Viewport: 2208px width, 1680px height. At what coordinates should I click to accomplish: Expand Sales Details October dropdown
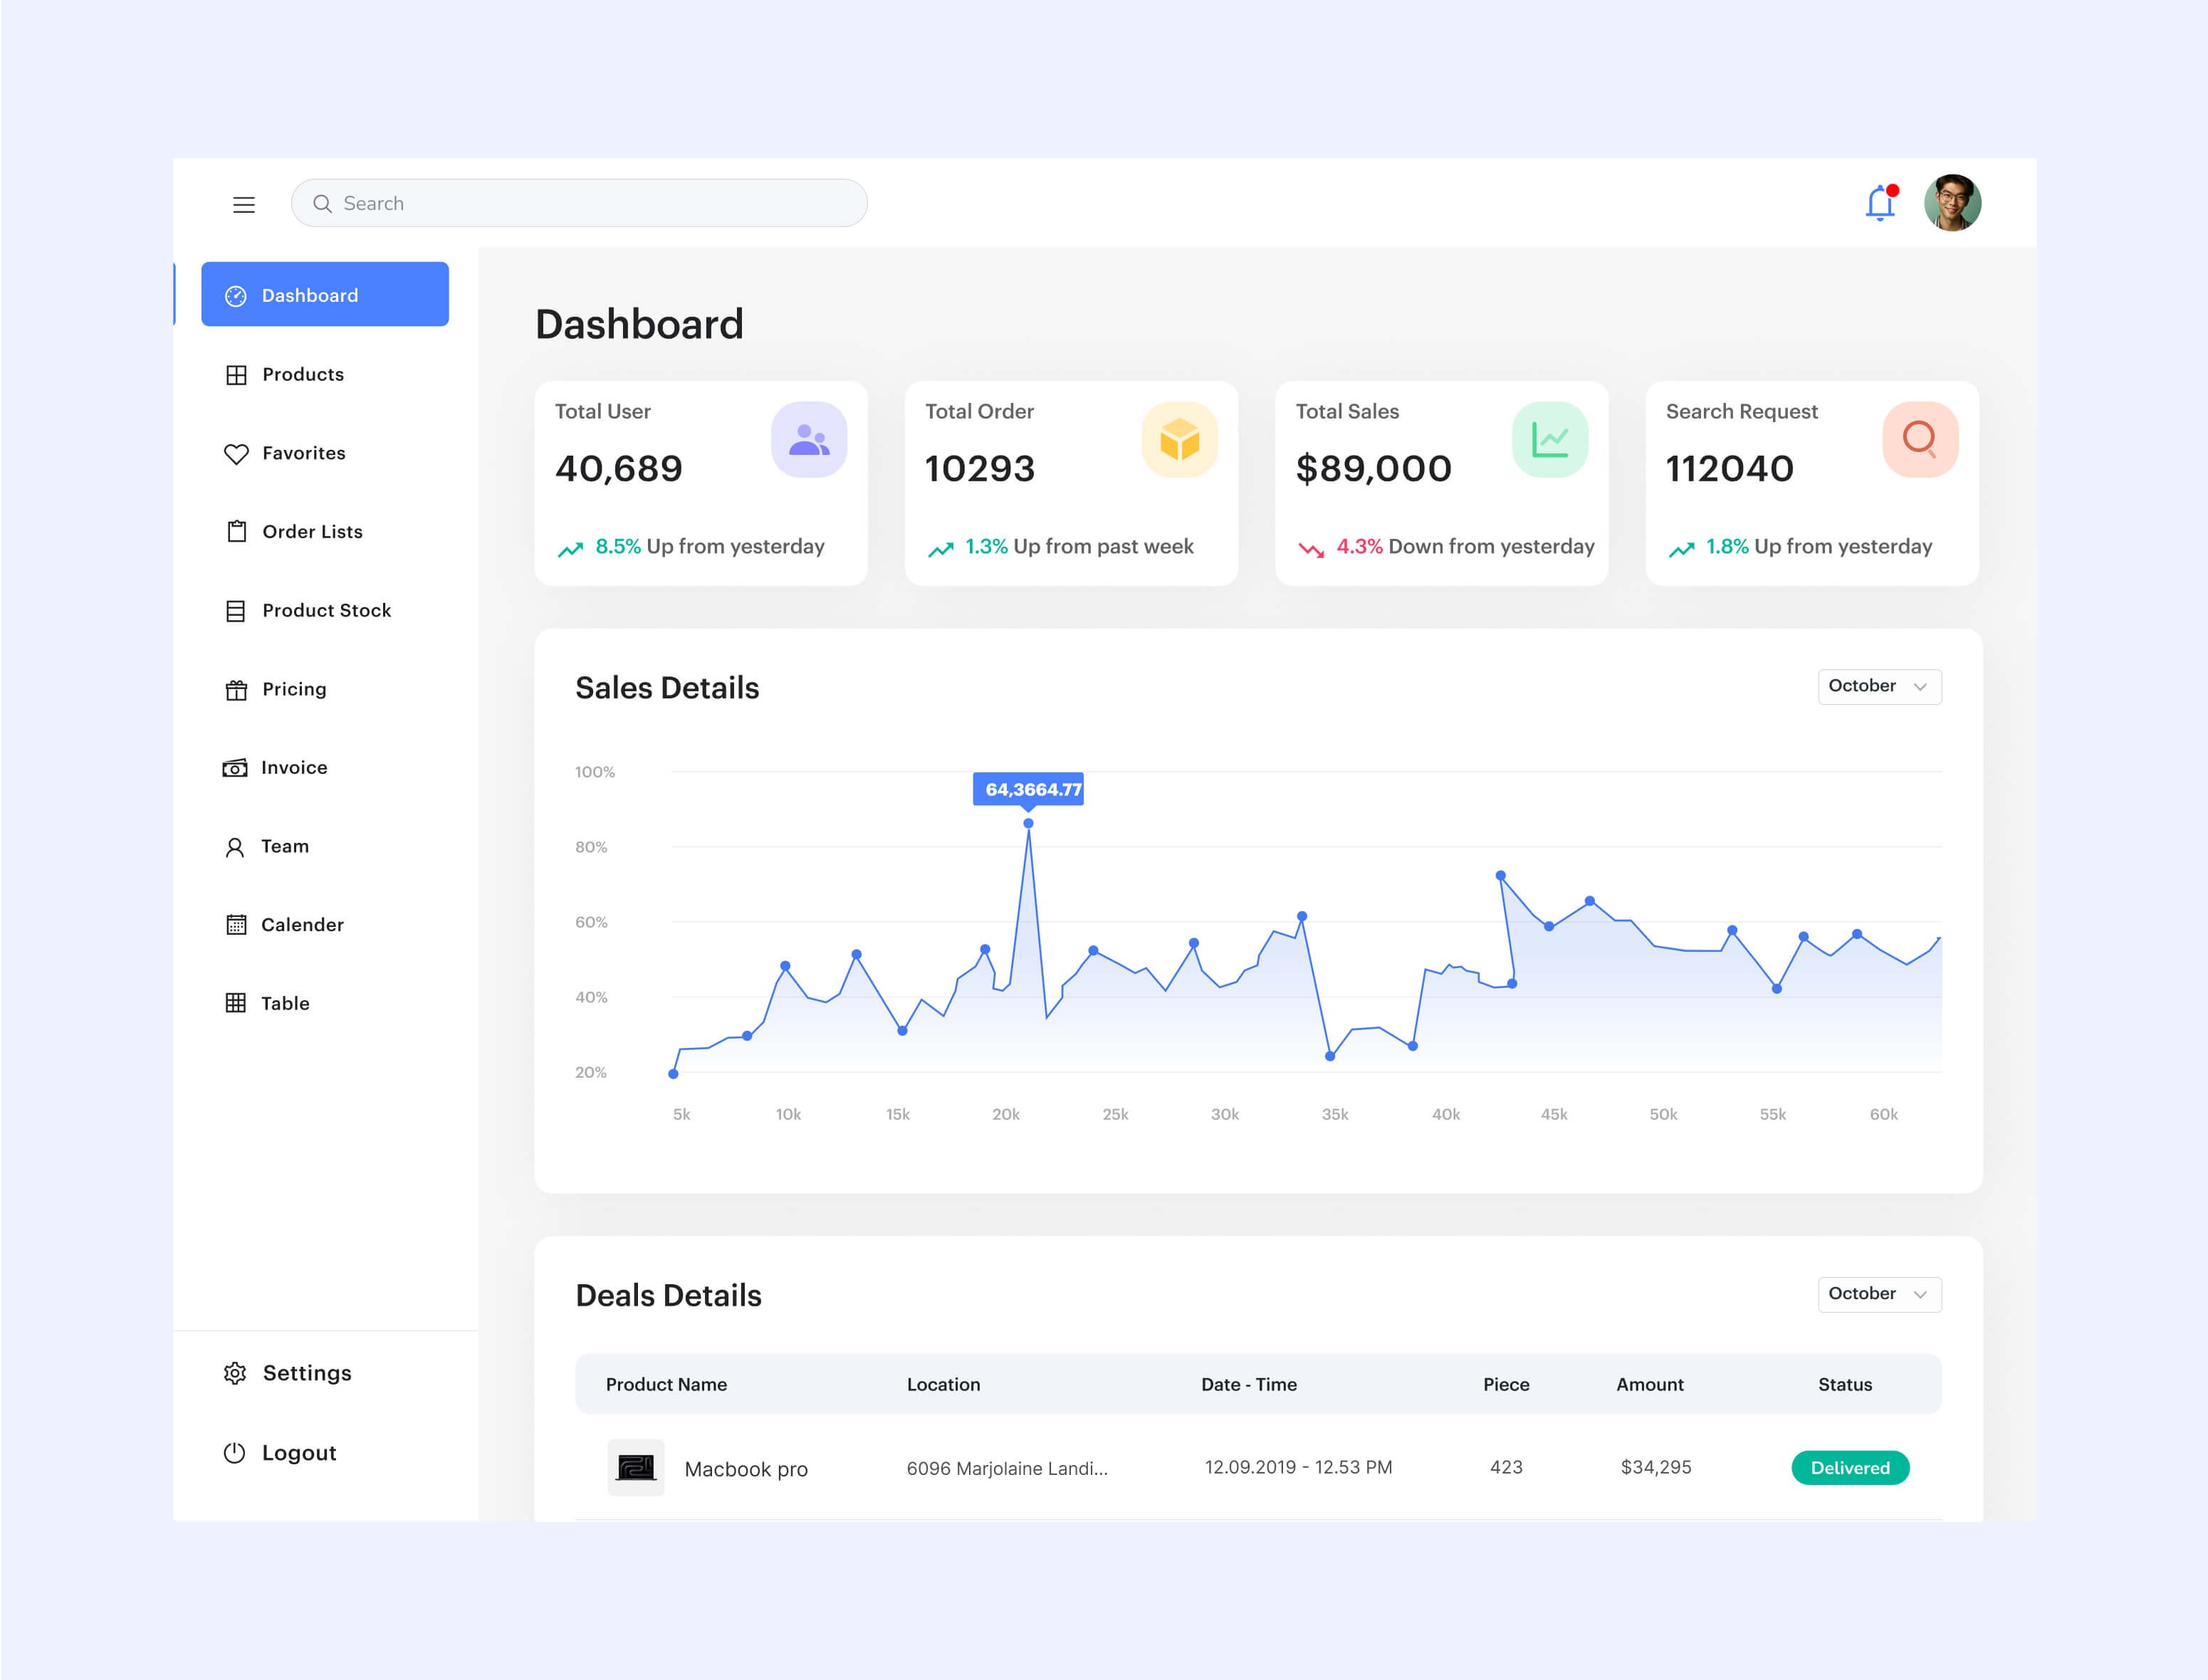tap(1879, 687)
